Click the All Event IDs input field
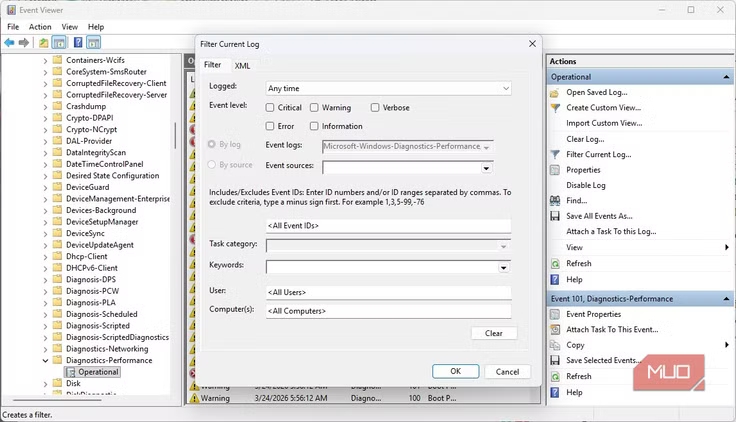This screenshot has height=422, width=736. point(388,226)
